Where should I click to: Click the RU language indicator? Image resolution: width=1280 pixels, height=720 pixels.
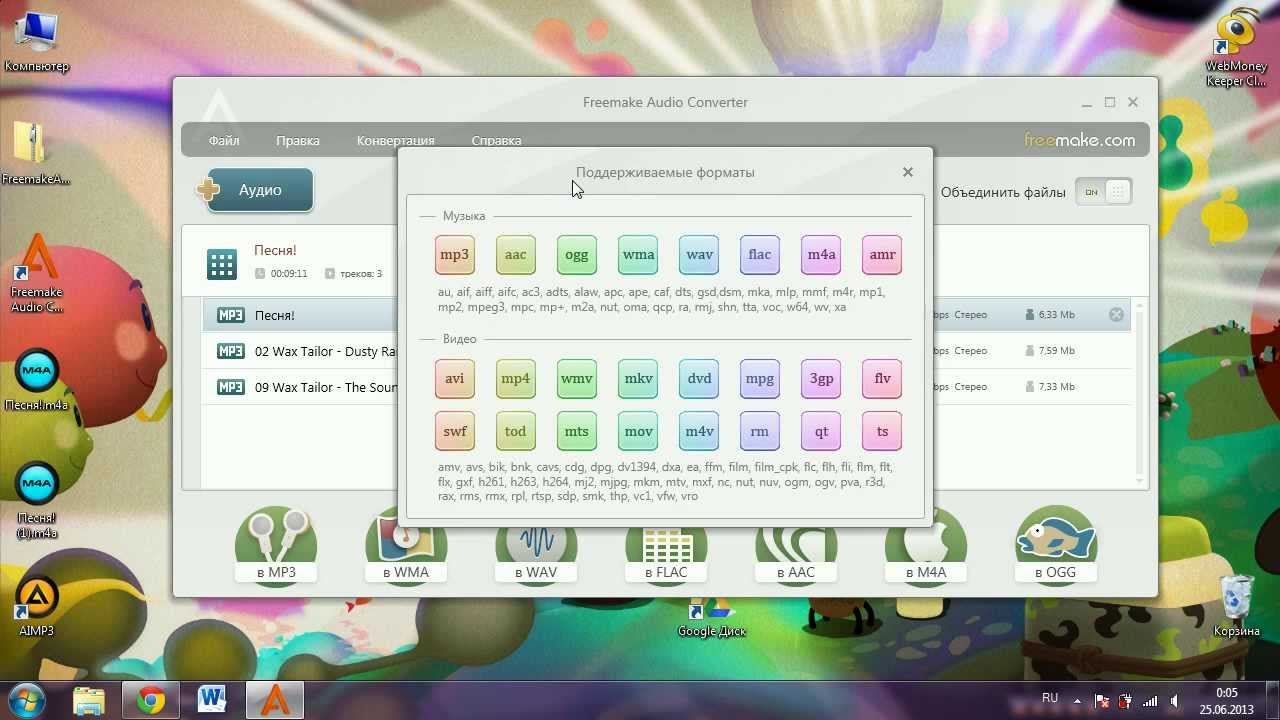click(x=1050, y=698)
